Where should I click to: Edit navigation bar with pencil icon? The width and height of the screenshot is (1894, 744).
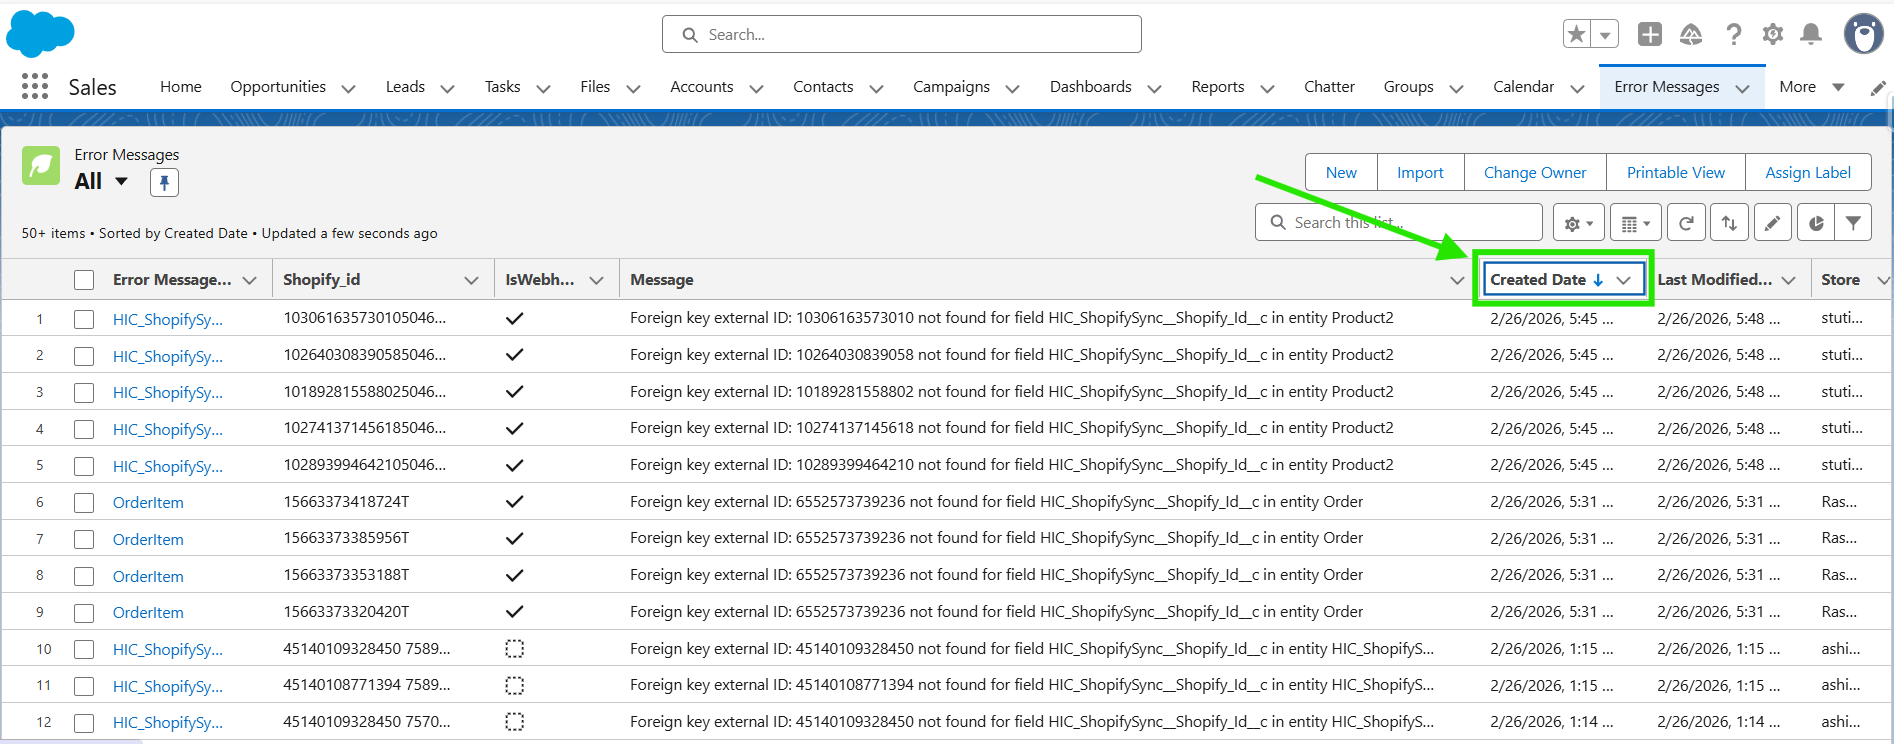point(1878,88)
